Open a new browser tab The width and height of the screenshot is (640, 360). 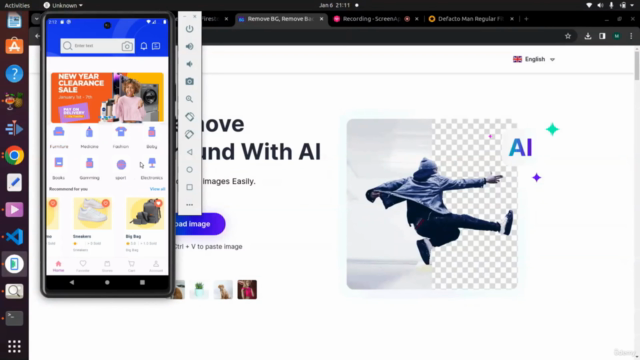point(526,19)
